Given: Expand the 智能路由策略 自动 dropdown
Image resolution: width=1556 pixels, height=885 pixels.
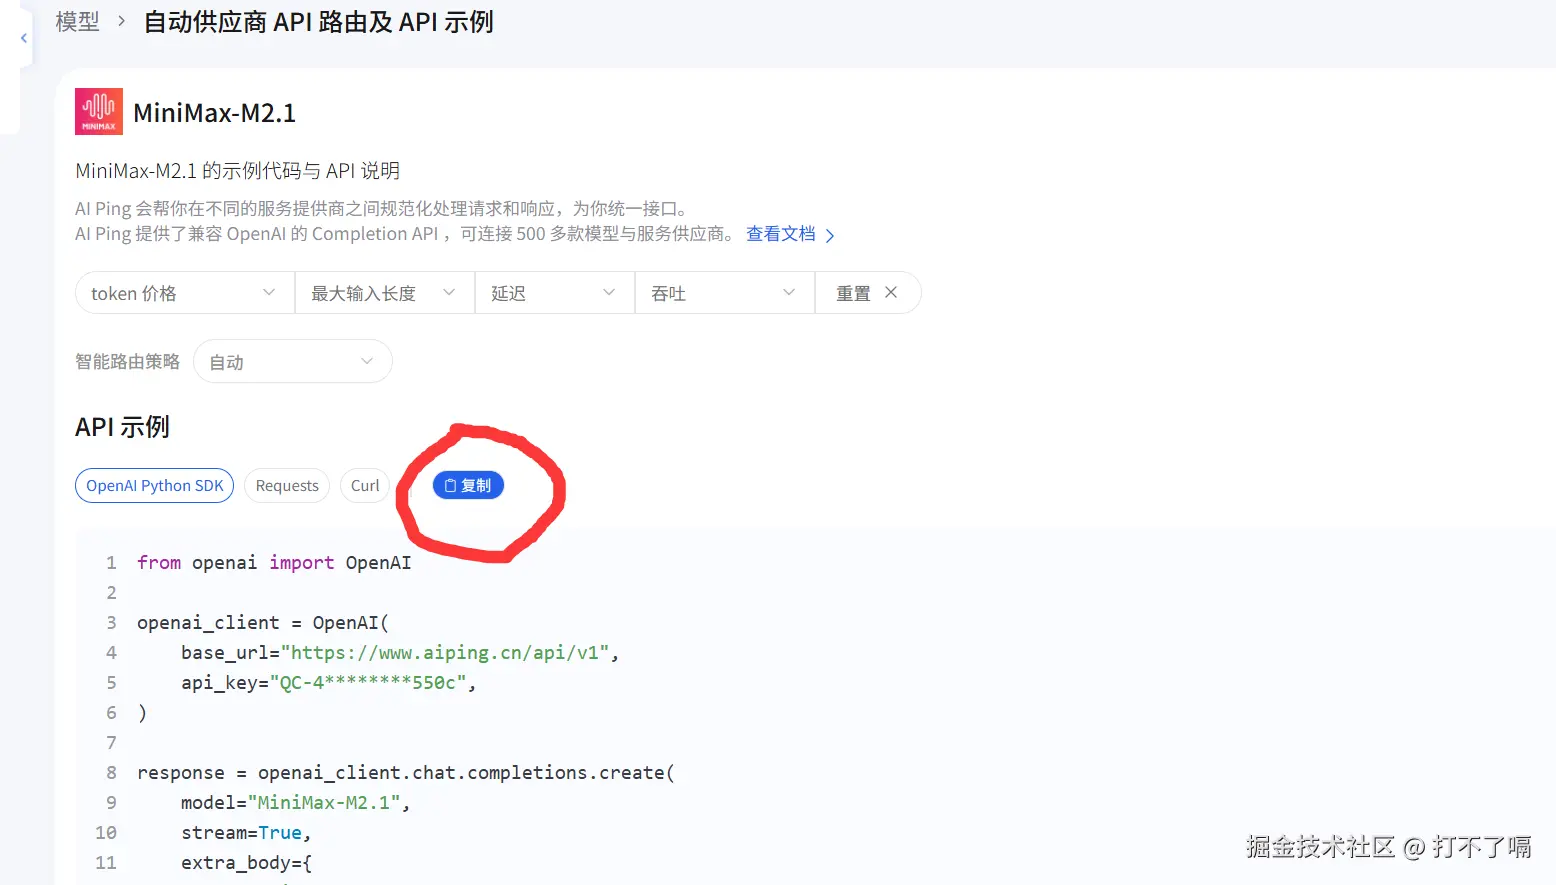Looking at the screenshot, I should coord(292,362).
